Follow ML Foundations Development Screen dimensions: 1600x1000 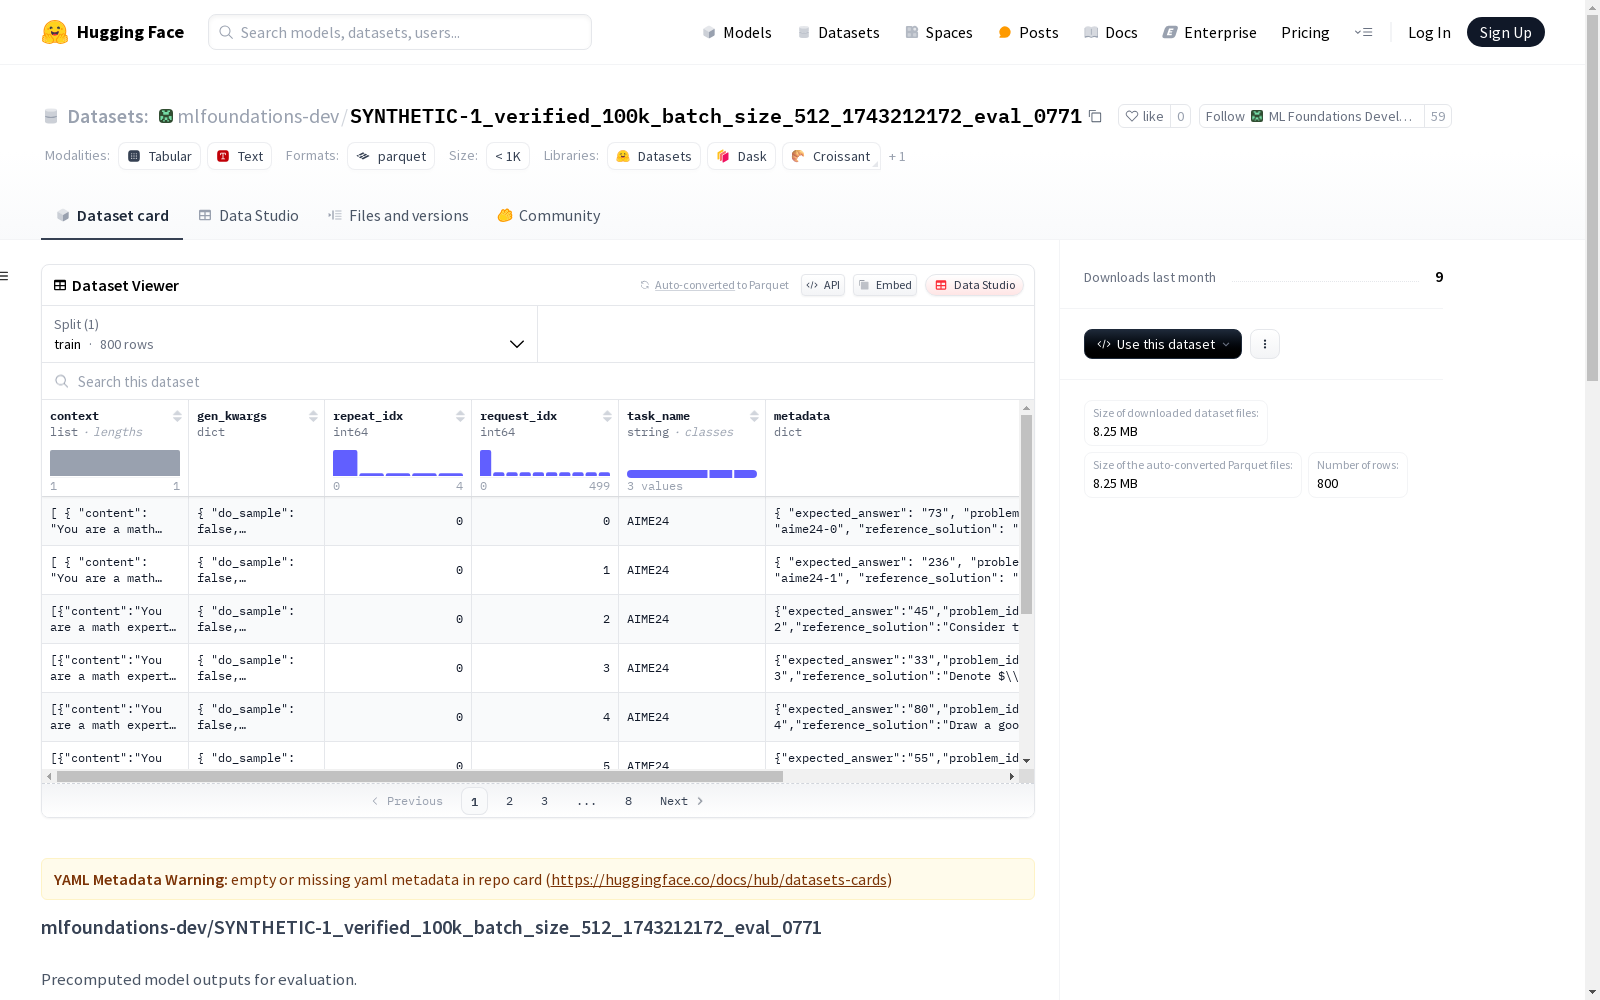tap(1312, 116)
